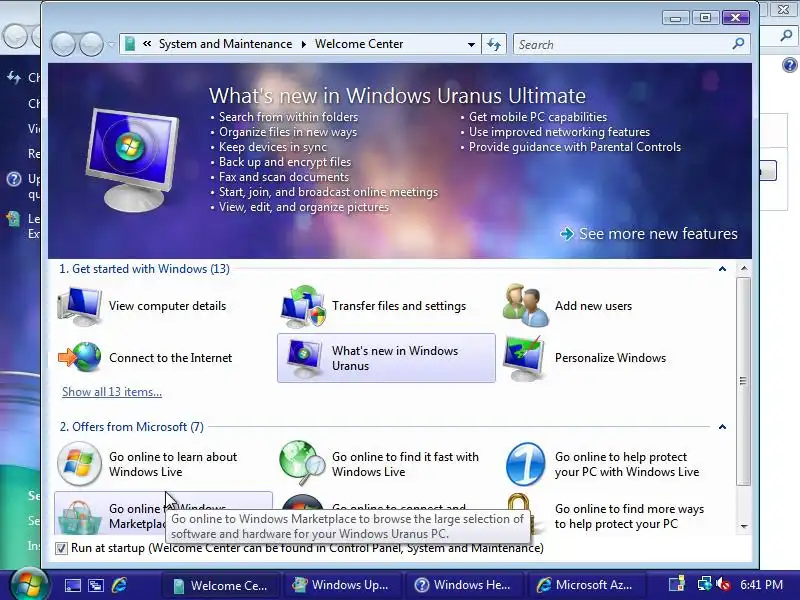The image size is (800, 600).
Task: Collapse Offers from Microsoft section
Action: (x=722, y=427)
